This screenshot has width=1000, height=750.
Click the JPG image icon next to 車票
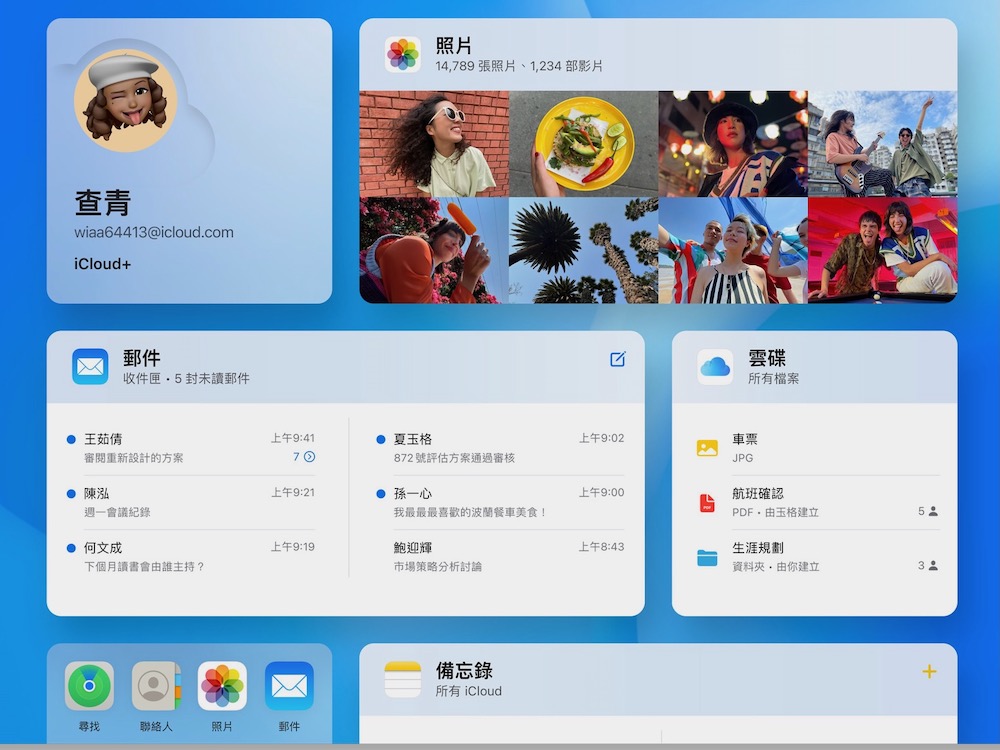pos(707,448)
